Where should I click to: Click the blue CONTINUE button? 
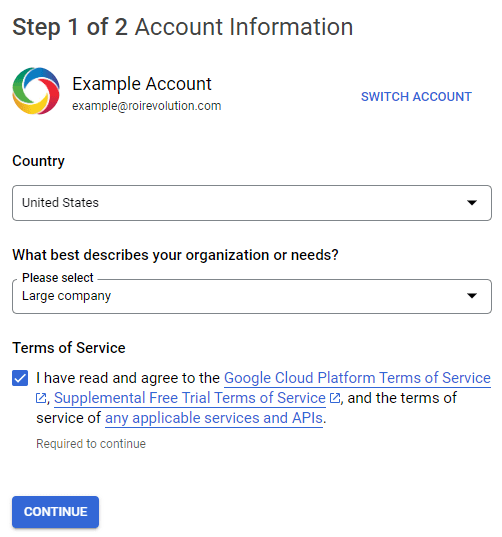point(55,512)
